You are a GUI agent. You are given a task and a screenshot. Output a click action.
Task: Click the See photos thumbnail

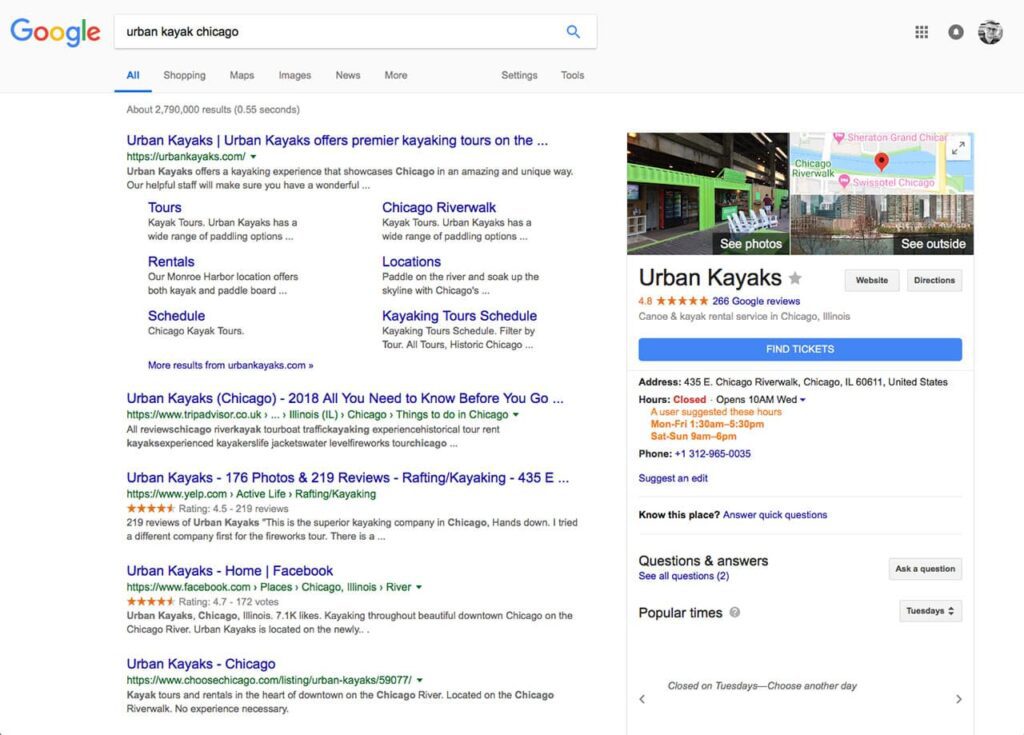coord(708,194)
